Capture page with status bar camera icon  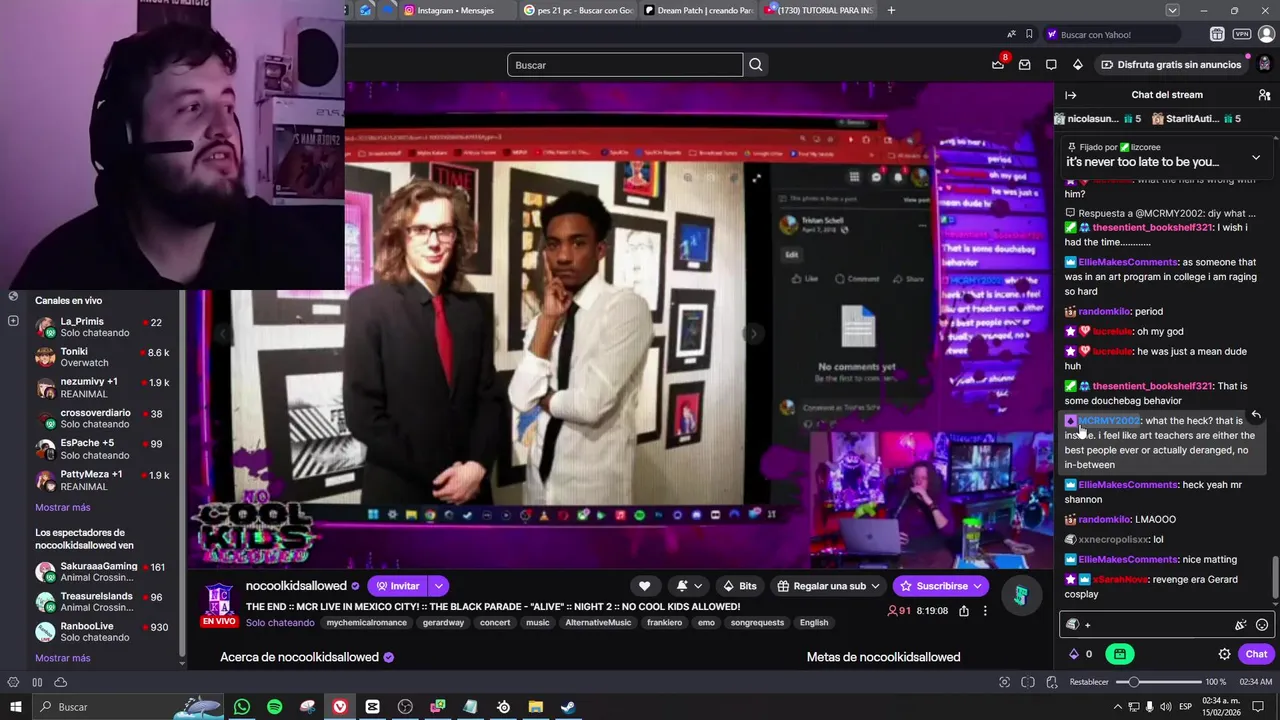point(1004,682)
